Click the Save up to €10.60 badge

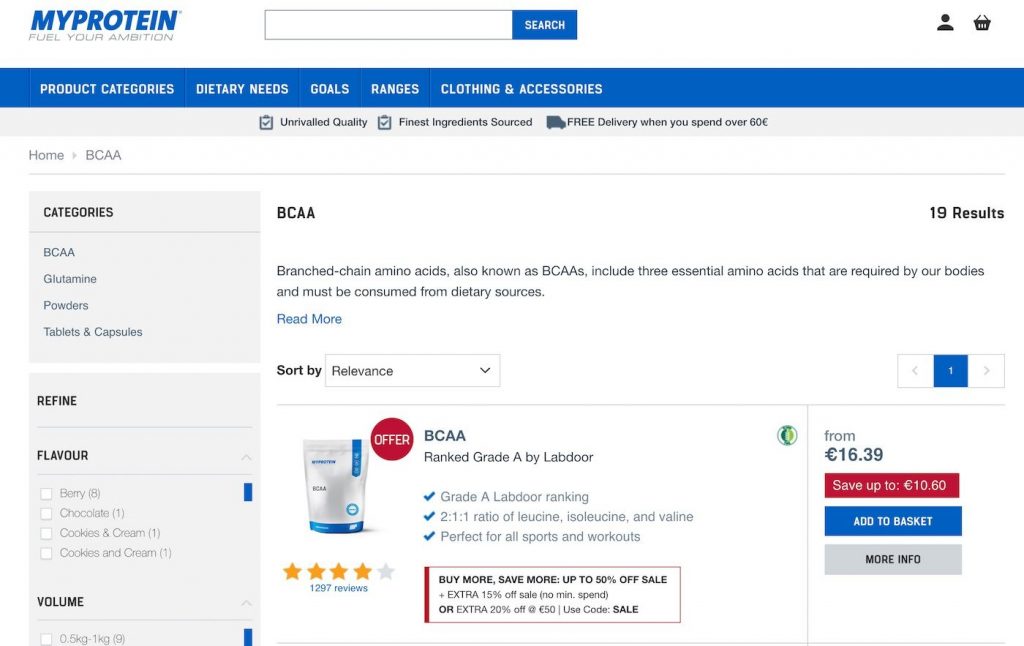click(889, 485)
